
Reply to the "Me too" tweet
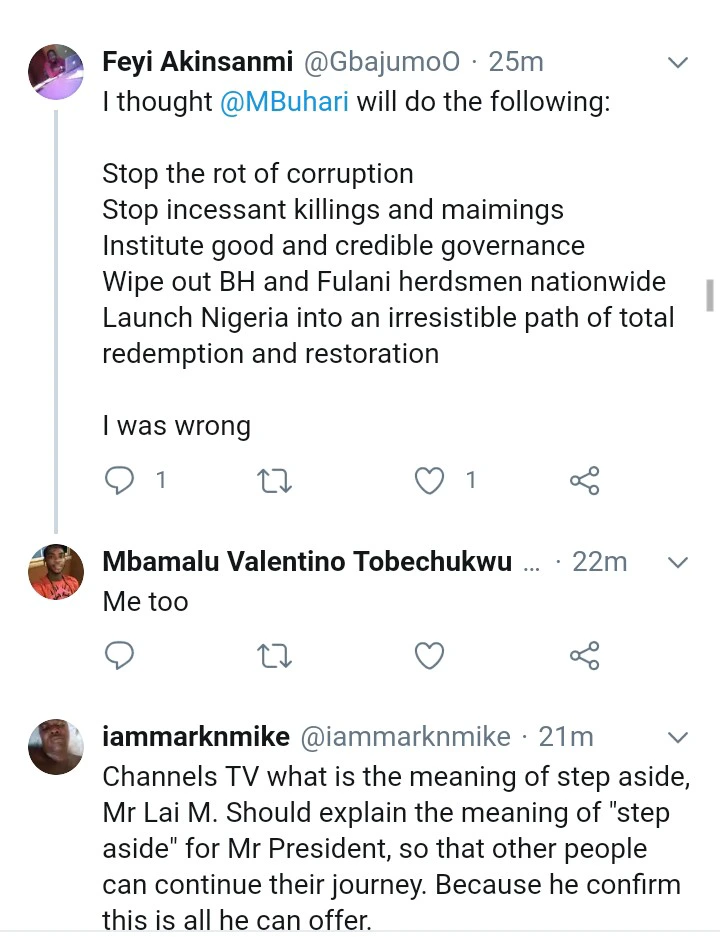click(x=120, y=656)
